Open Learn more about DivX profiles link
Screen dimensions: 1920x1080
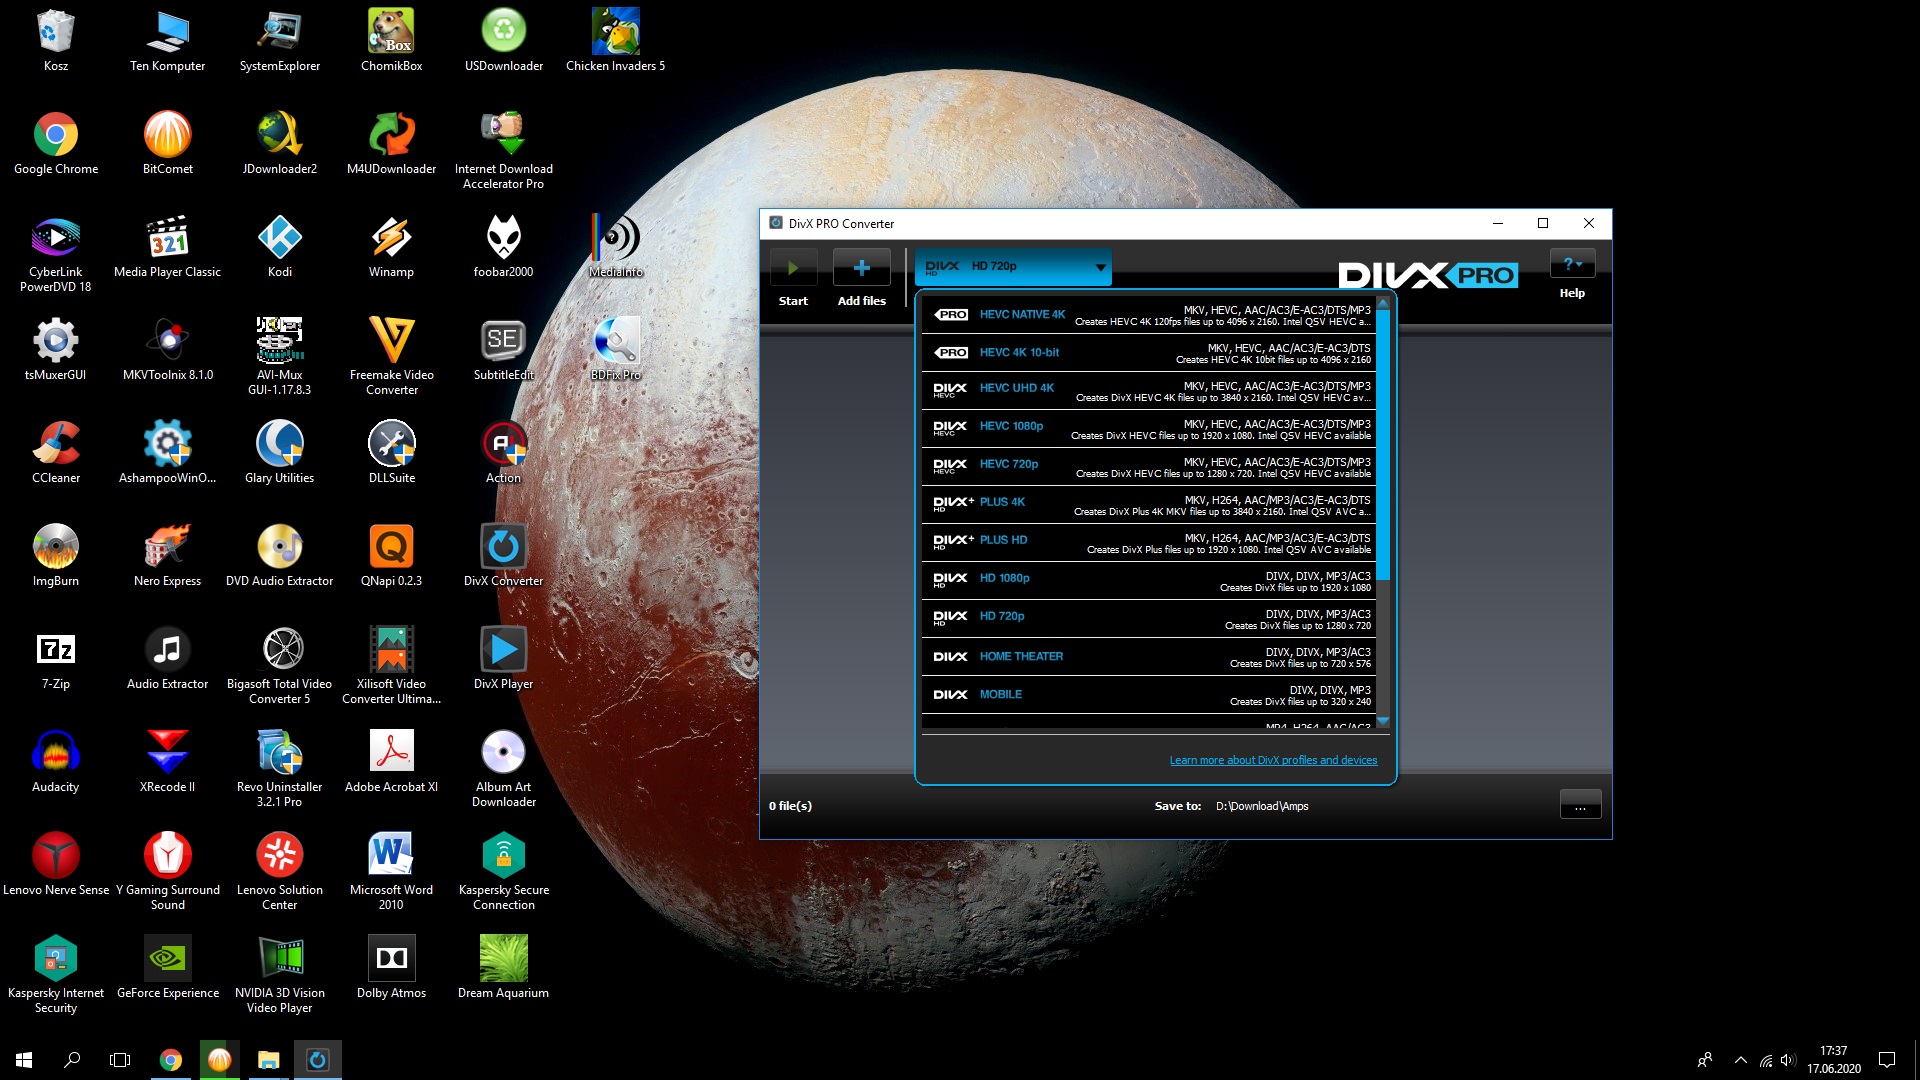tap(1273, 760)
